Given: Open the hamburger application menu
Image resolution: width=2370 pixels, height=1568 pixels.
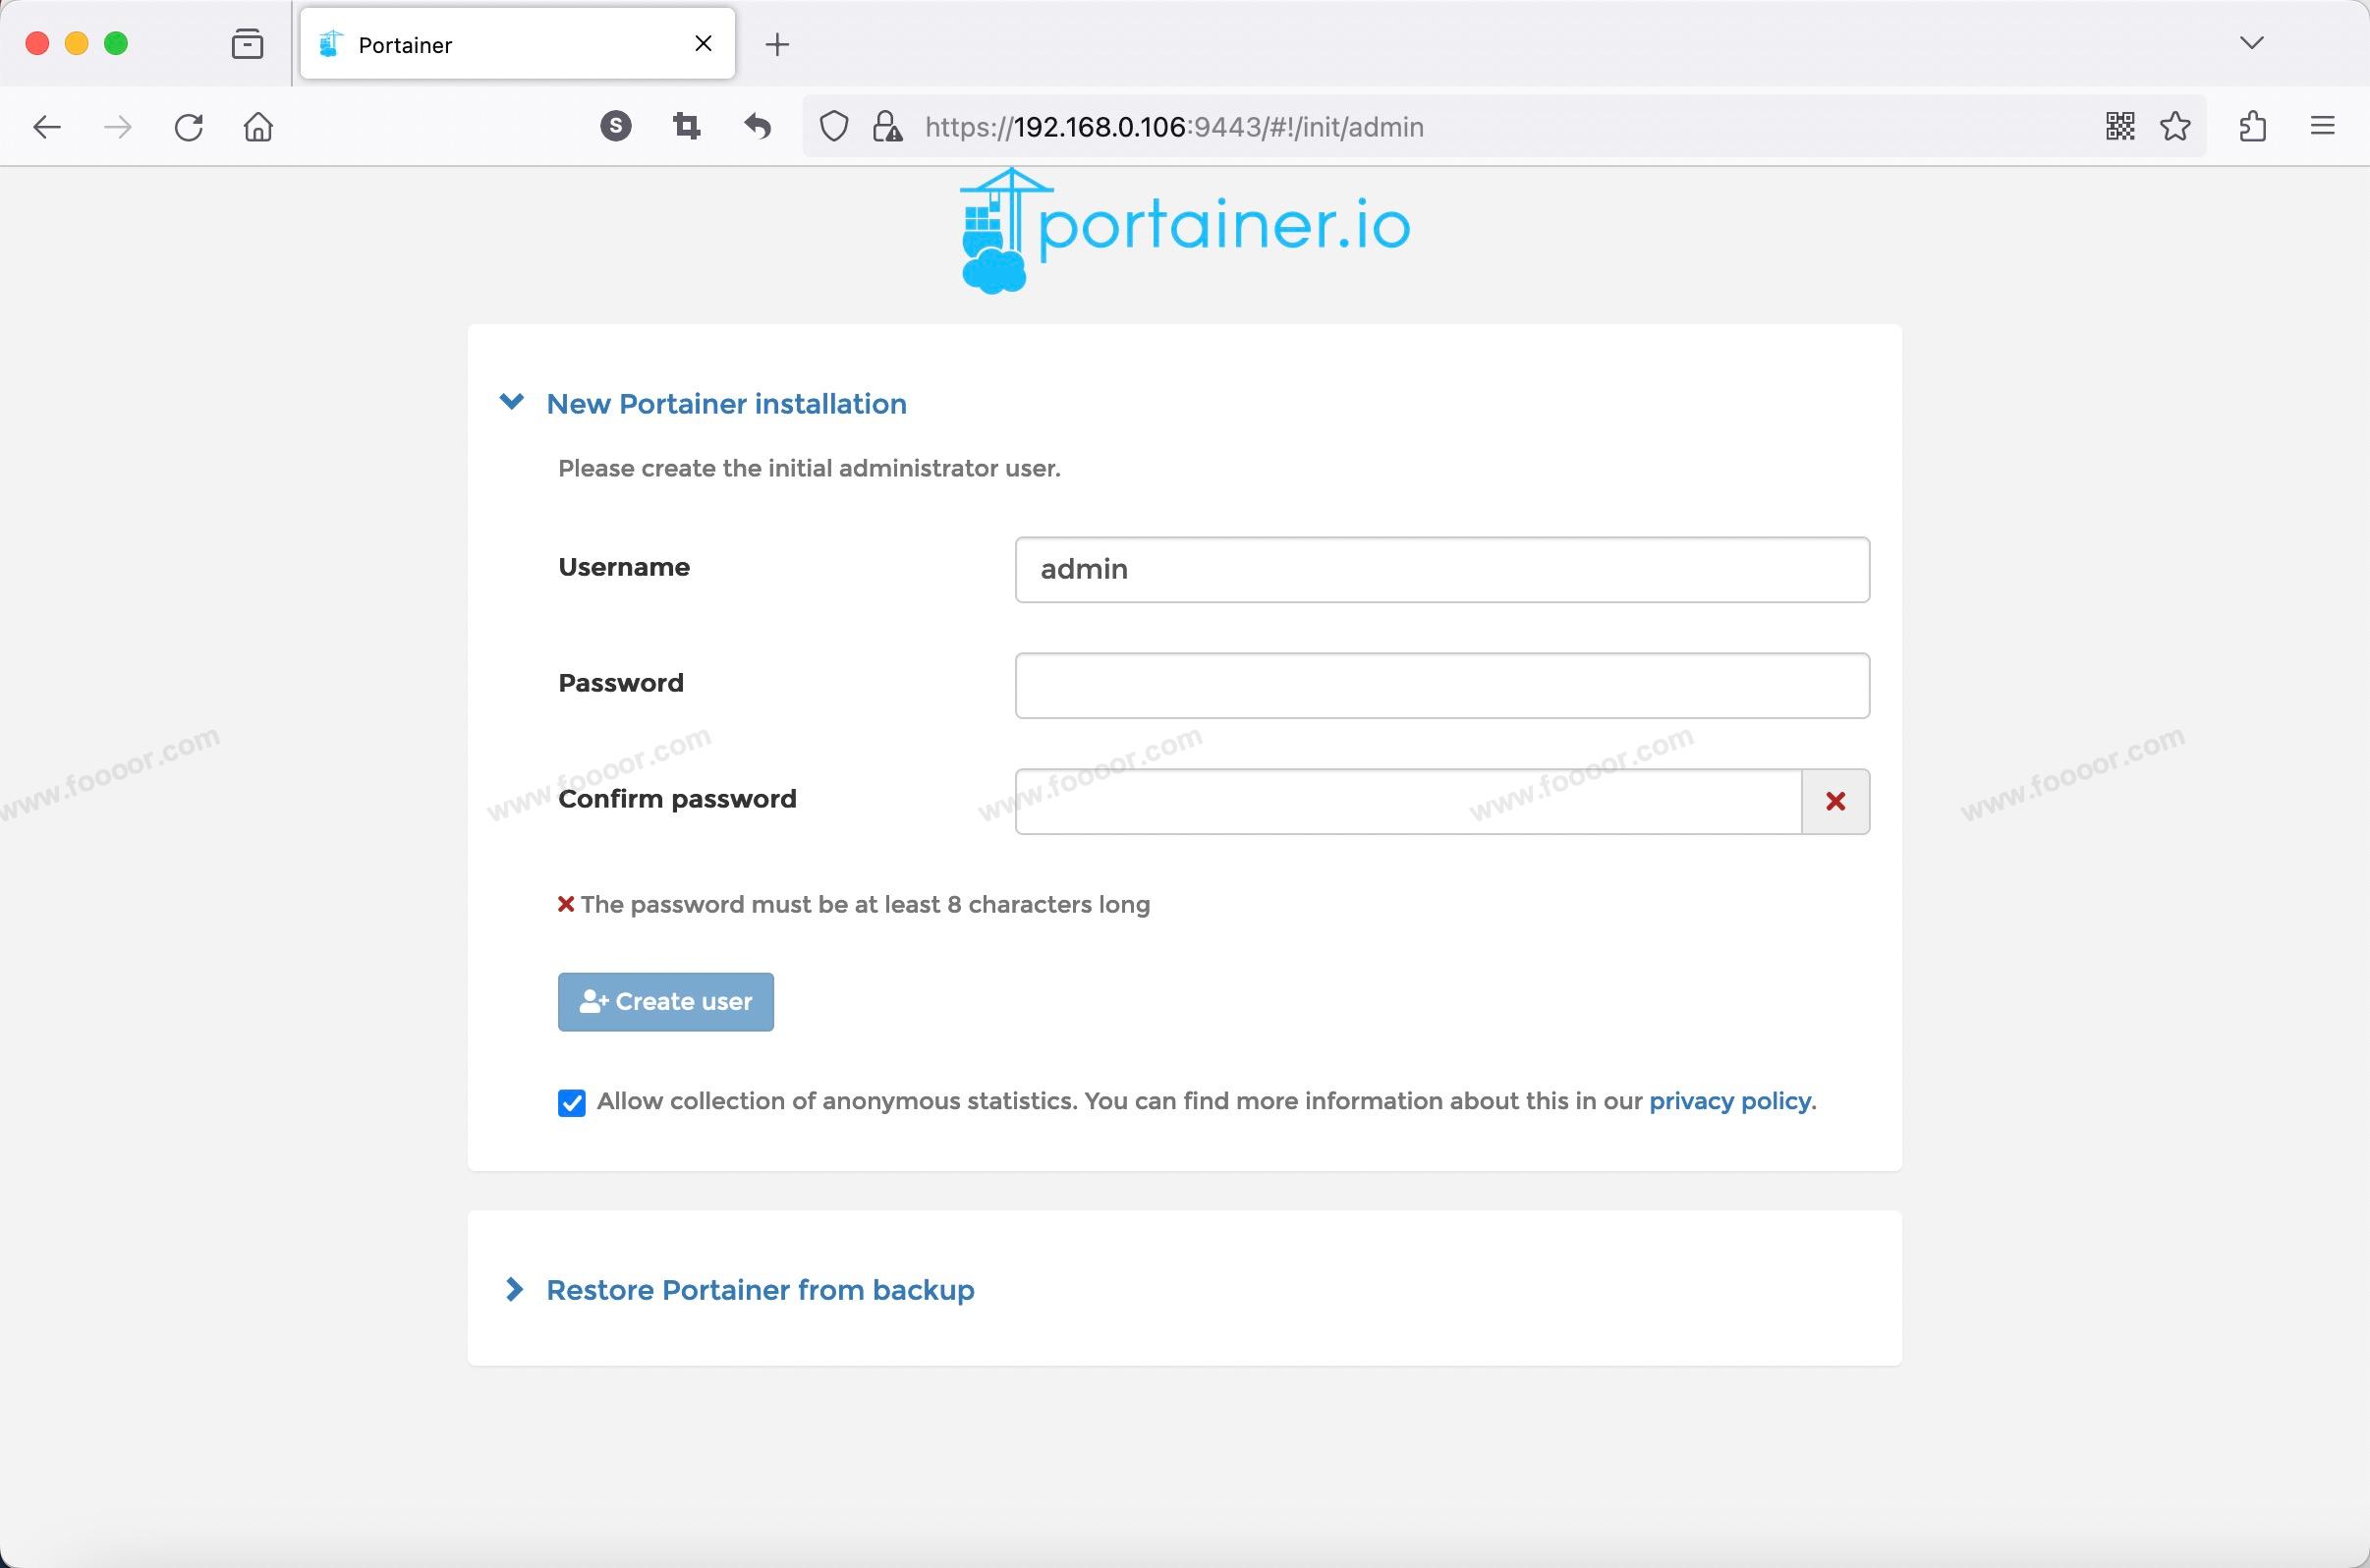Looking at the screenshot, I should [x=2322, y=126].
